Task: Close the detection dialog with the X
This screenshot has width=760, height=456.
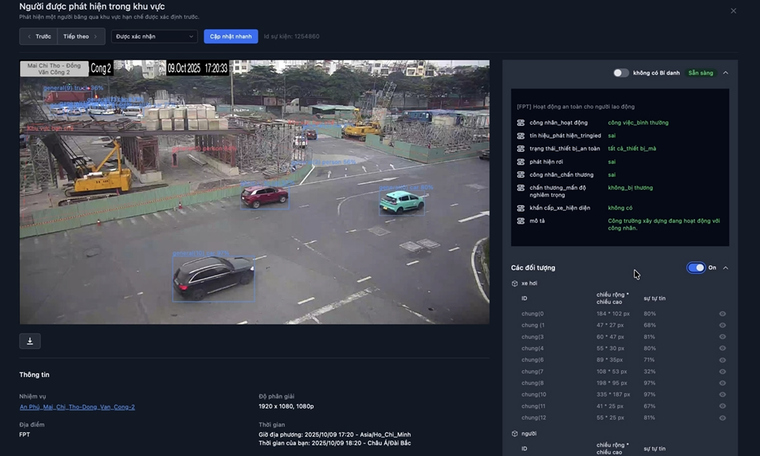Action: tap(733, 11)
